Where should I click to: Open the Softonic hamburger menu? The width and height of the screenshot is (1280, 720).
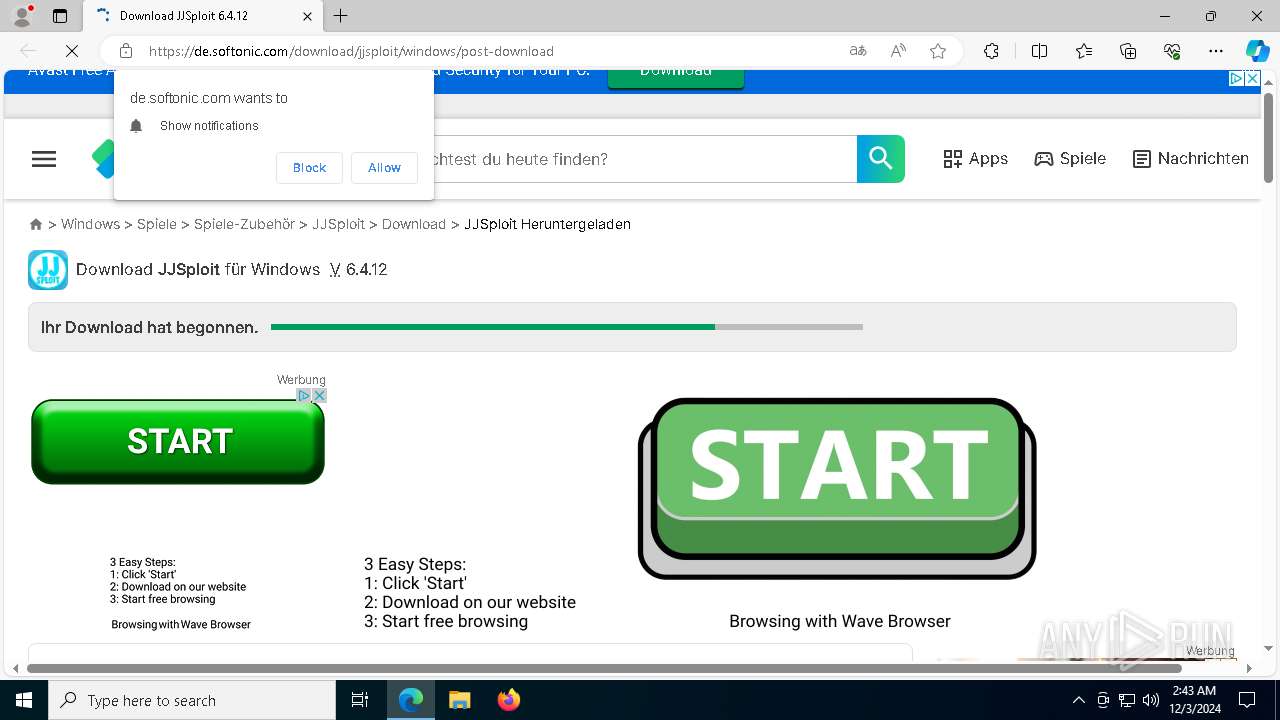[x=44, y=159]
